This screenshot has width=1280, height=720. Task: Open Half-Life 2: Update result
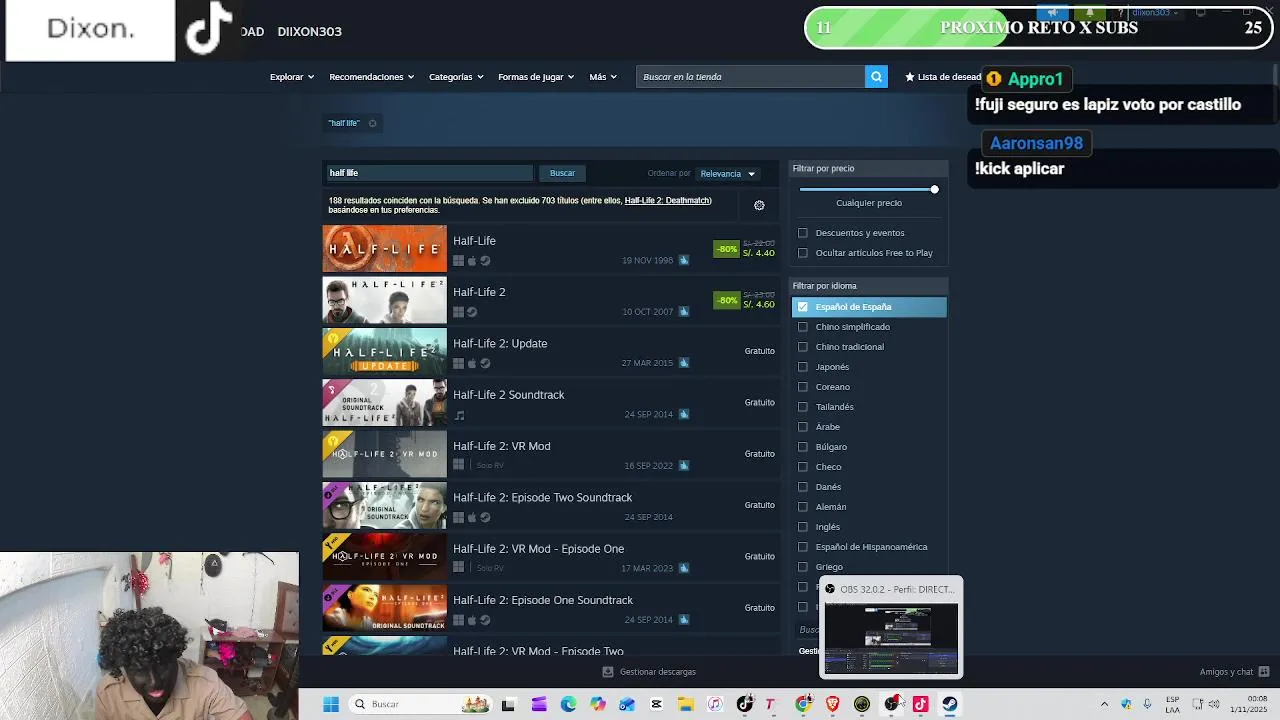[551, 352]
